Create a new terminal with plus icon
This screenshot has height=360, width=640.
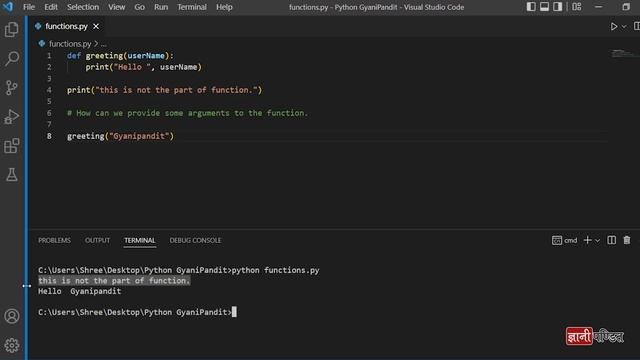[587, 240]
